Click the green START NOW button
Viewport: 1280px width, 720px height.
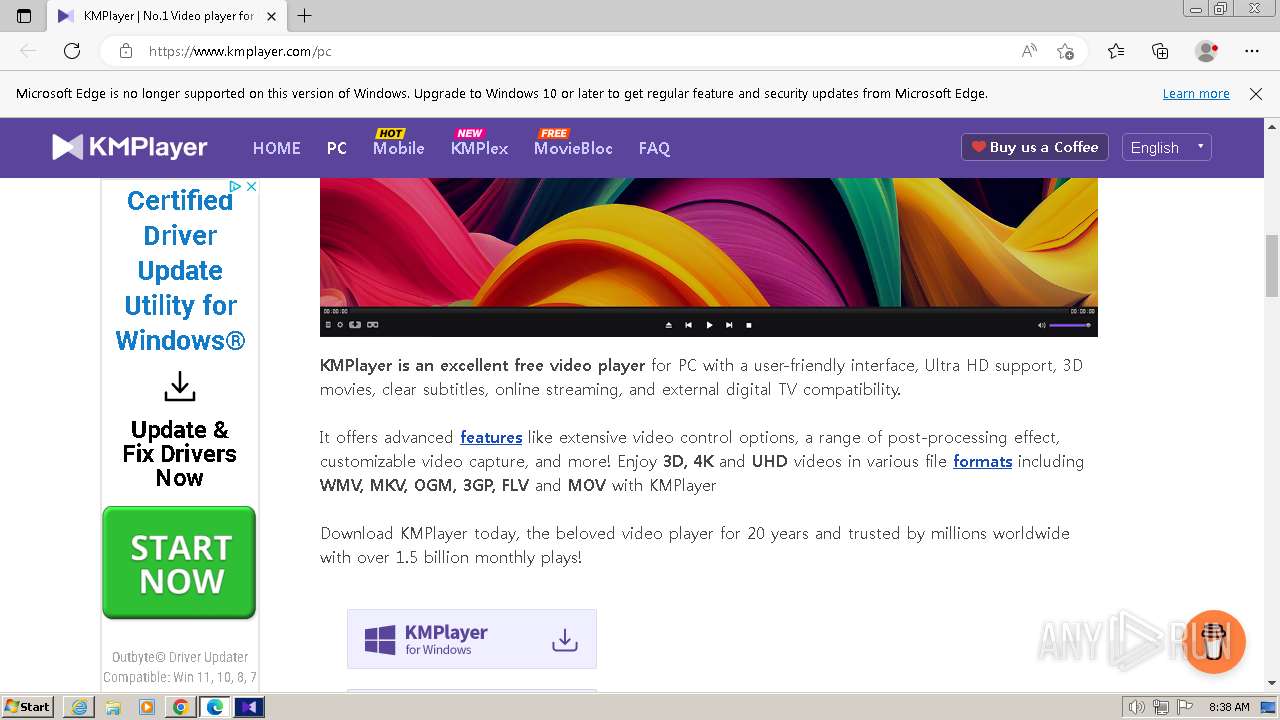click(179, 563)
